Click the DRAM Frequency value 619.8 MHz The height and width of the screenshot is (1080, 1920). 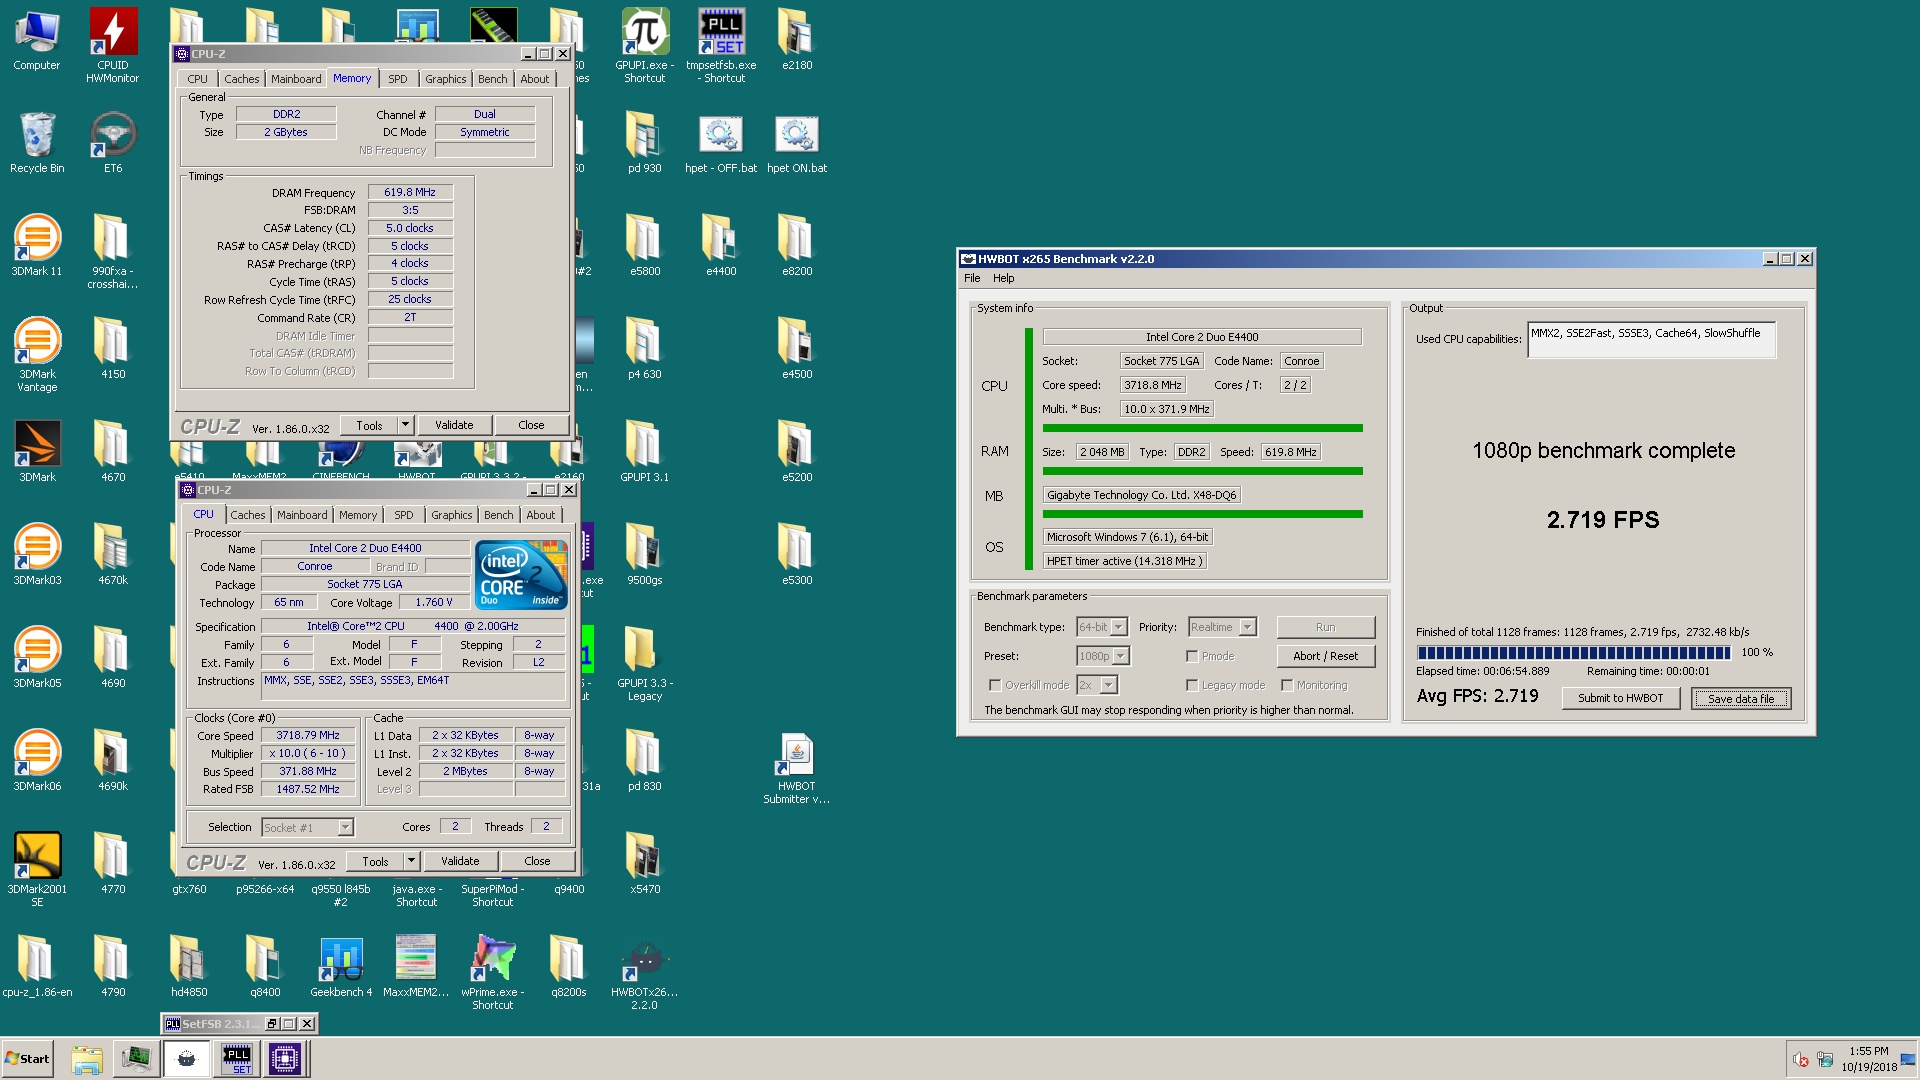pyautogui.click(x=410, y=192)
